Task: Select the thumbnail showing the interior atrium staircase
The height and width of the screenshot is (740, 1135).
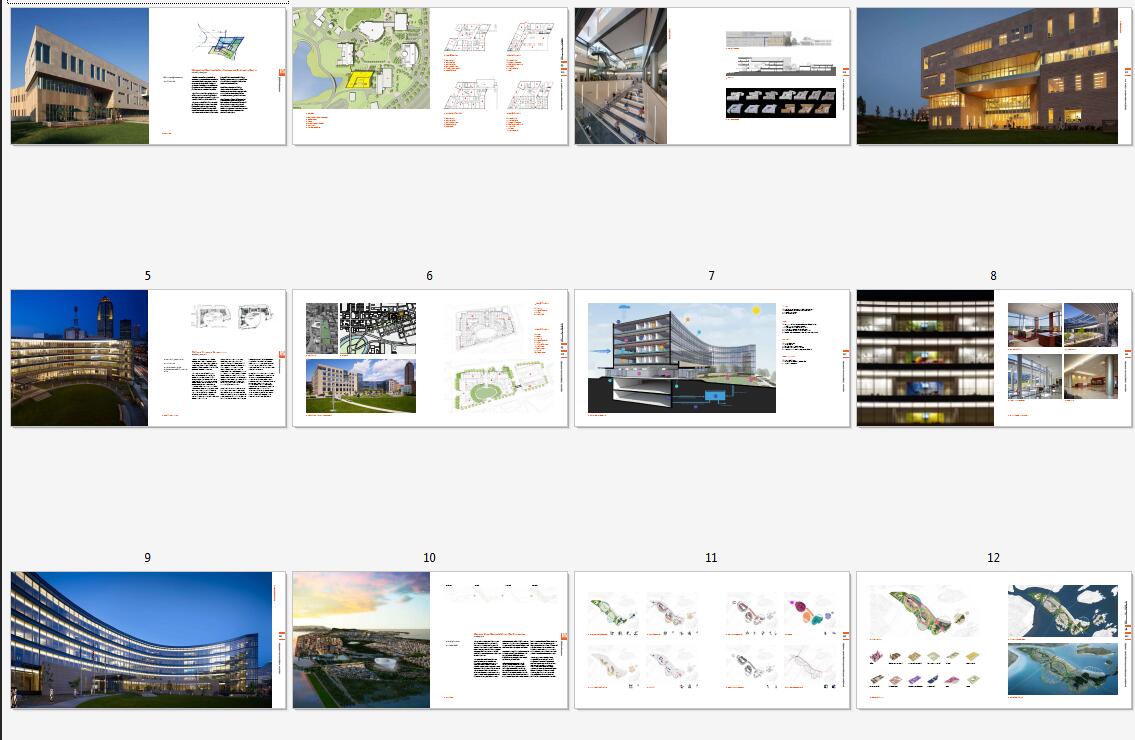Action: [712, 76]
